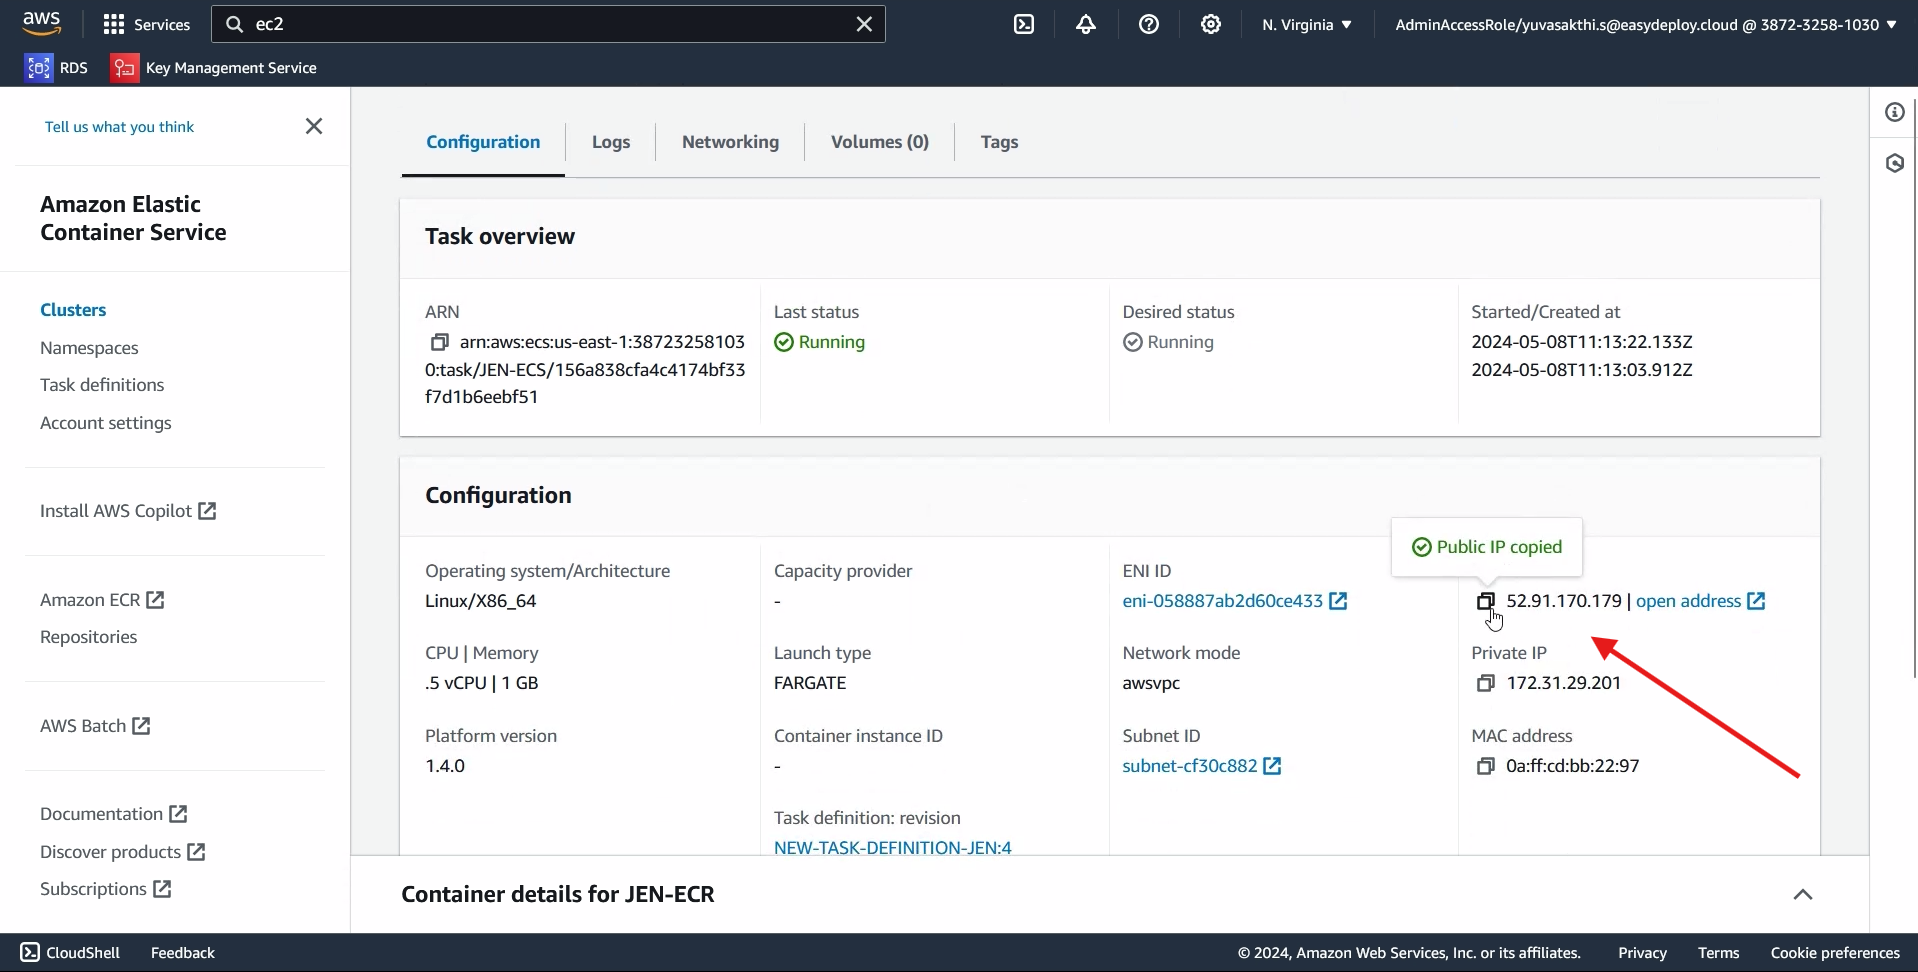1918x972 pixels.
Task: Click the Tell us what you think link
Action: pos(119,127)
